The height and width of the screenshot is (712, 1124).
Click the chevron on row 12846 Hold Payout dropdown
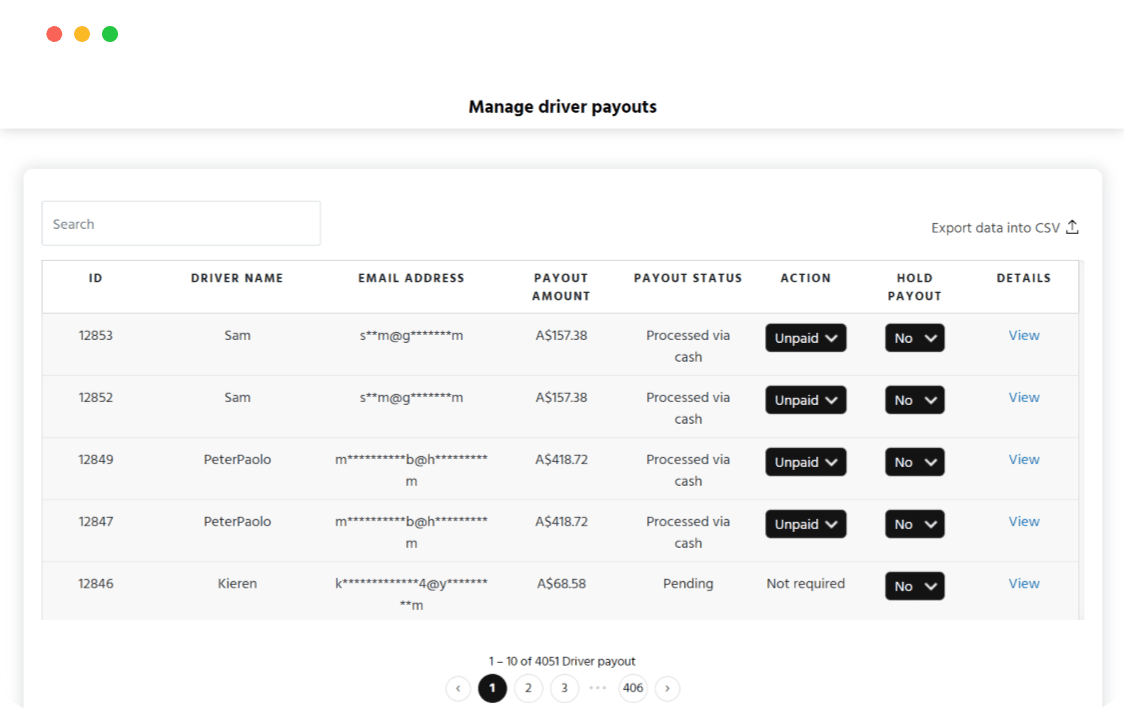tap(932, 585)
